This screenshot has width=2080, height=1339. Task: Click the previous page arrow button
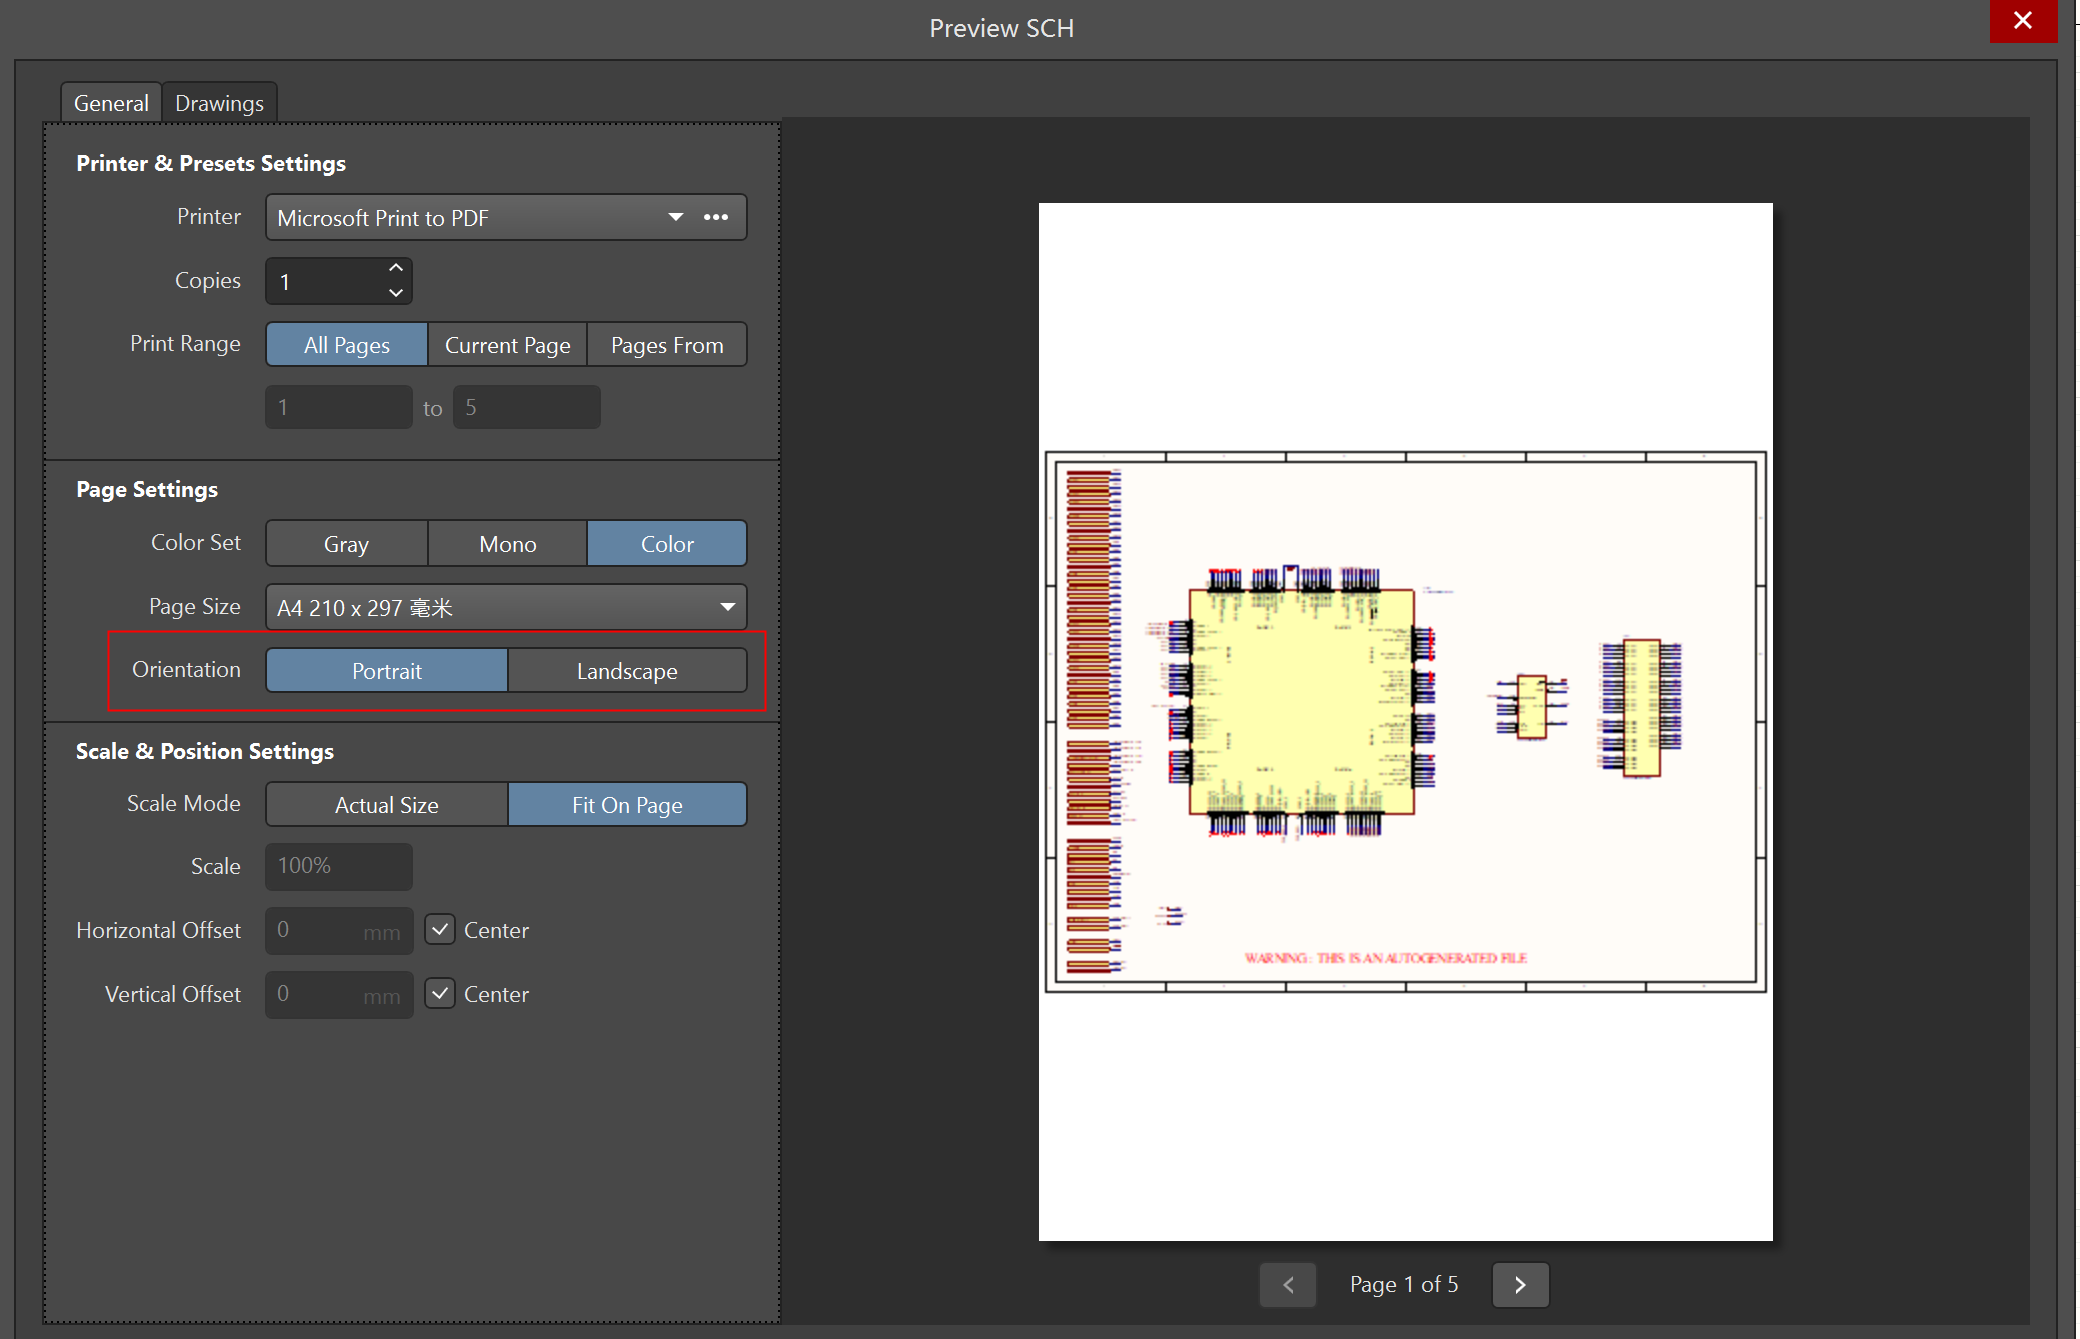pyautogui.click(x=1288, y=1285)
